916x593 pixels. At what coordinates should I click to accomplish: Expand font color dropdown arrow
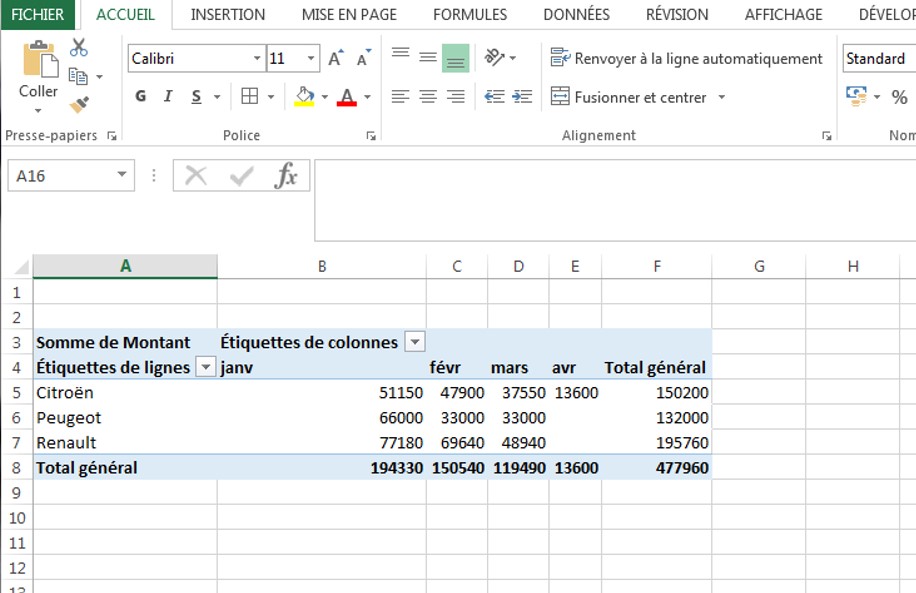click(x=367, y=96)
